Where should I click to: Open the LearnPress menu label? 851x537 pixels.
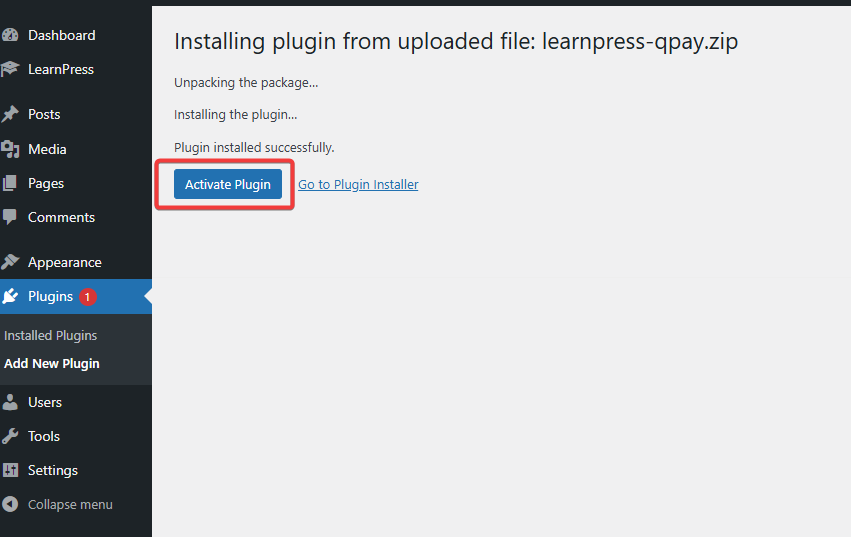coord(61,70)
